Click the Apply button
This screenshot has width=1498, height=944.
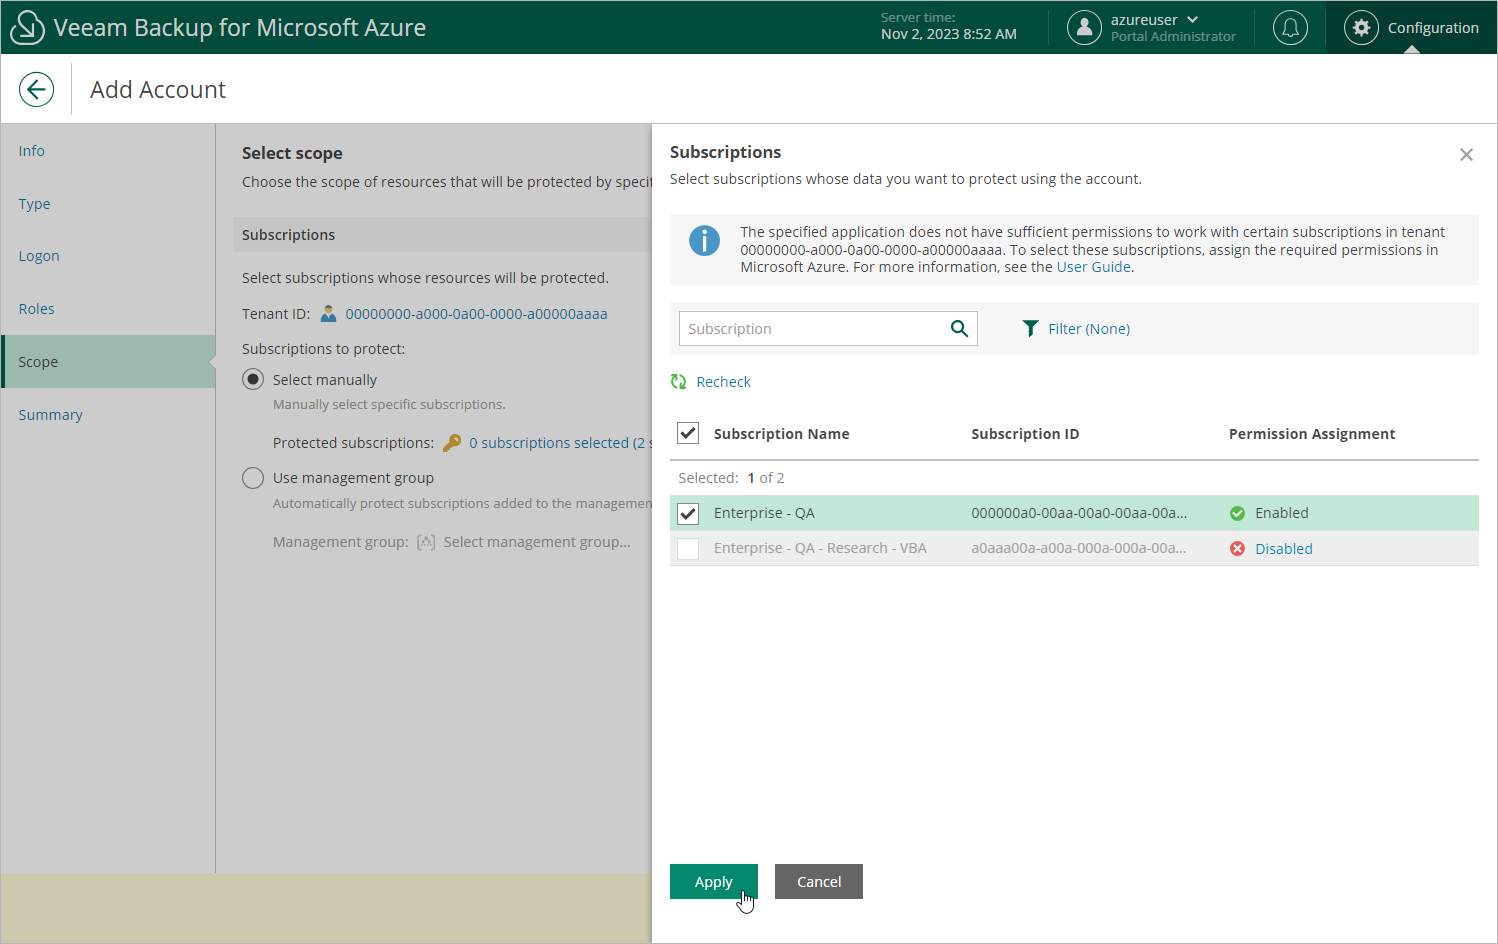pos(714,881)
